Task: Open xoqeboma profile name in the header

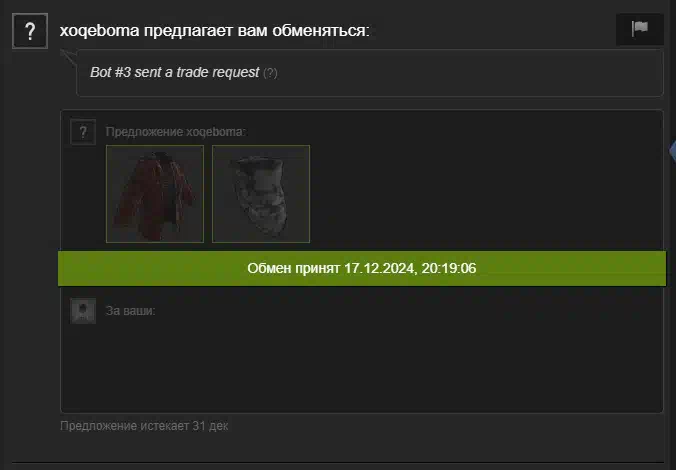Action: point(100,31)
